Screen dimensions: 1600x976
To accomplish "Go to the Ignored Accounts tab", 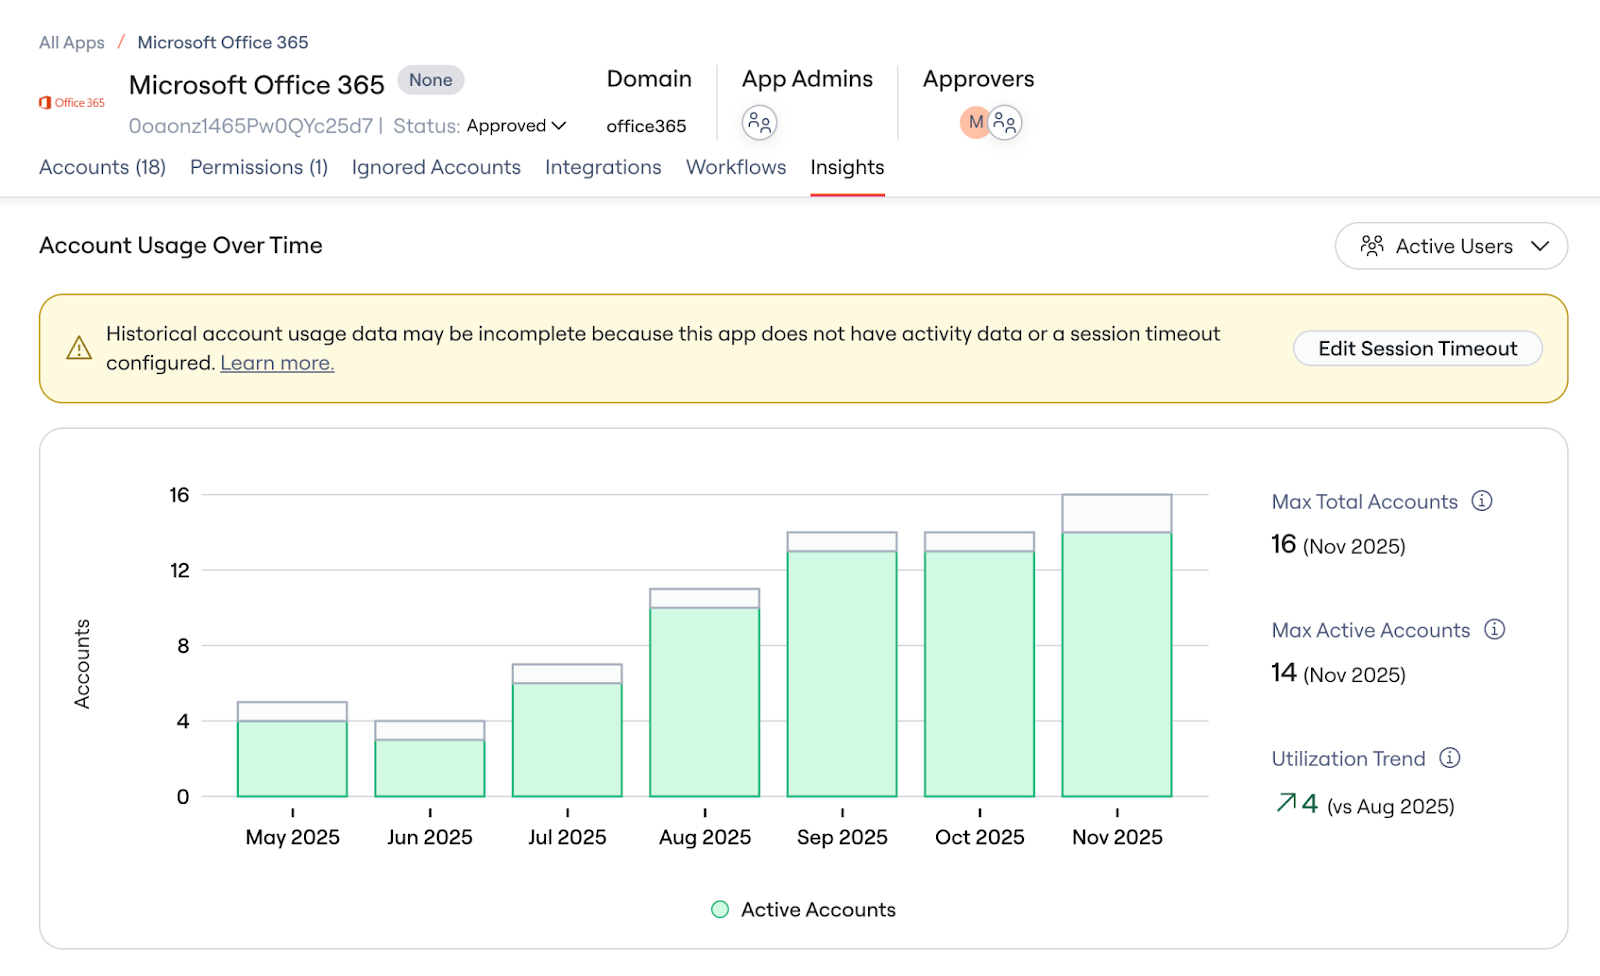I will tap(436, 167).
